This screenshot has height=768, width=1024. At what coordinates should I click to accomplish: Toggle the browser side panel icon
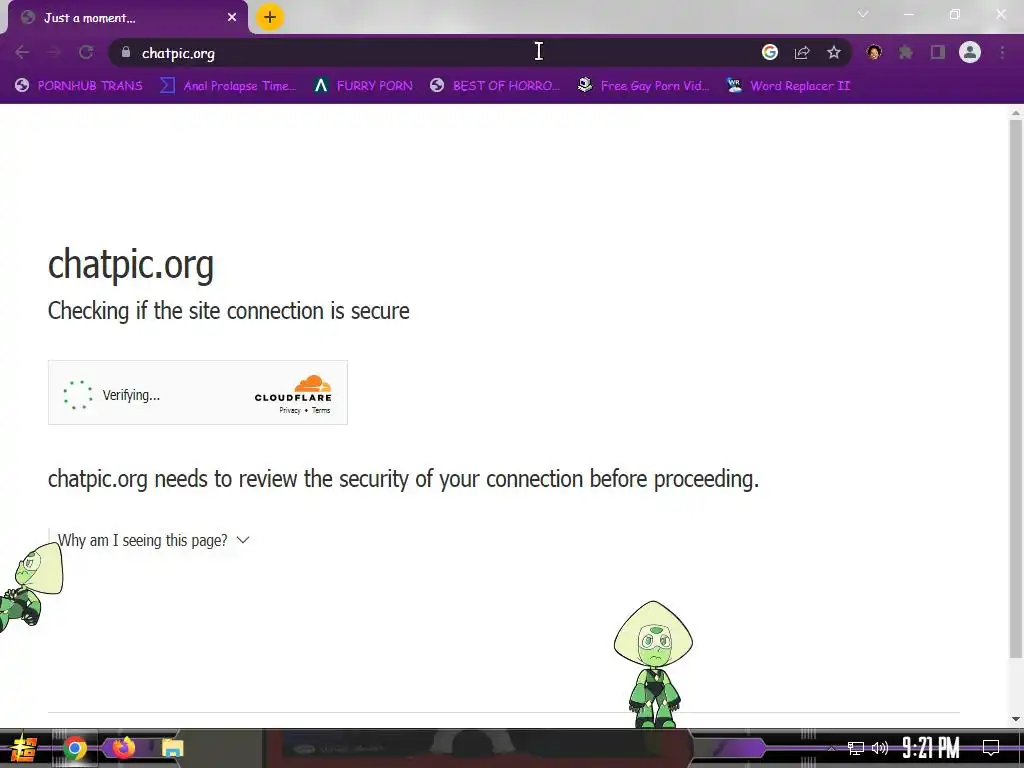pos(938,52)
